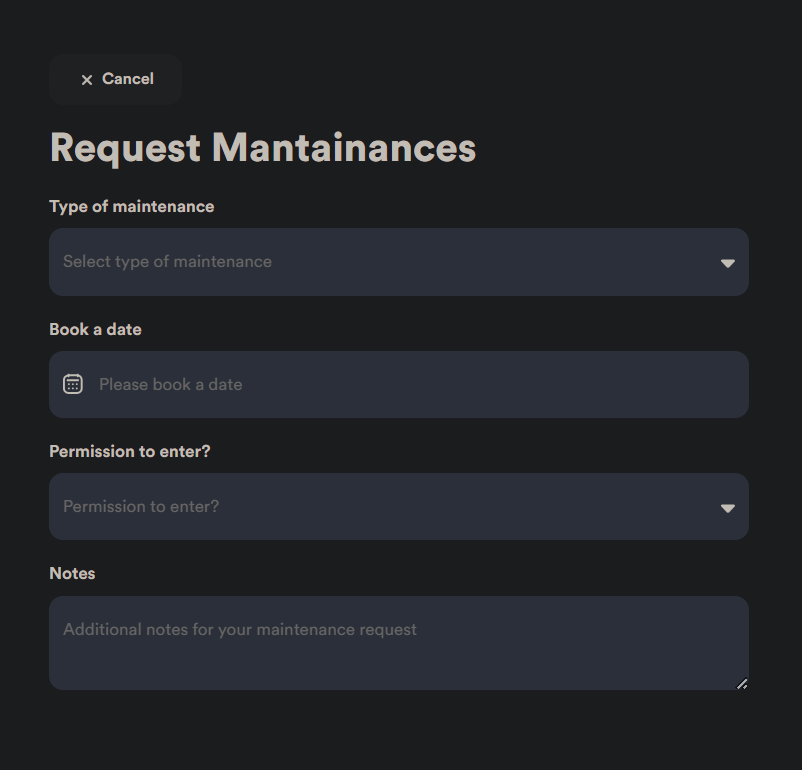Click the Notes textarea resize handle
Screen dimensions: 802x770
[741, 684]
